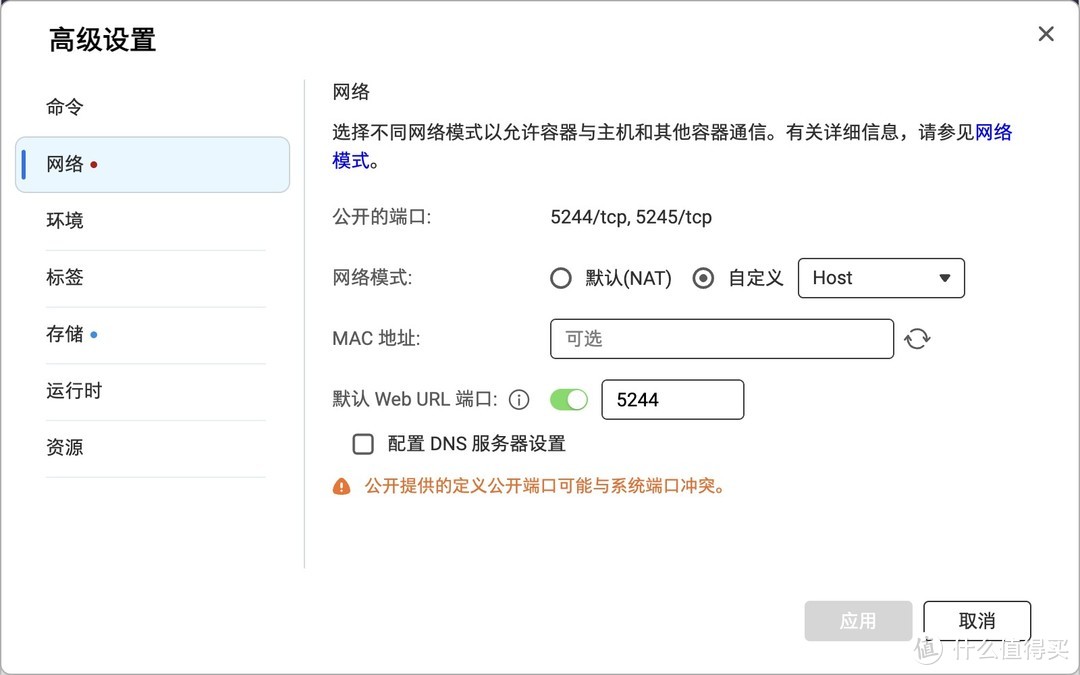Image resolution: width=1080 pixels, height=675 pixels.
Task: Select the 自定义 network mode radio button
Action: 704,278
